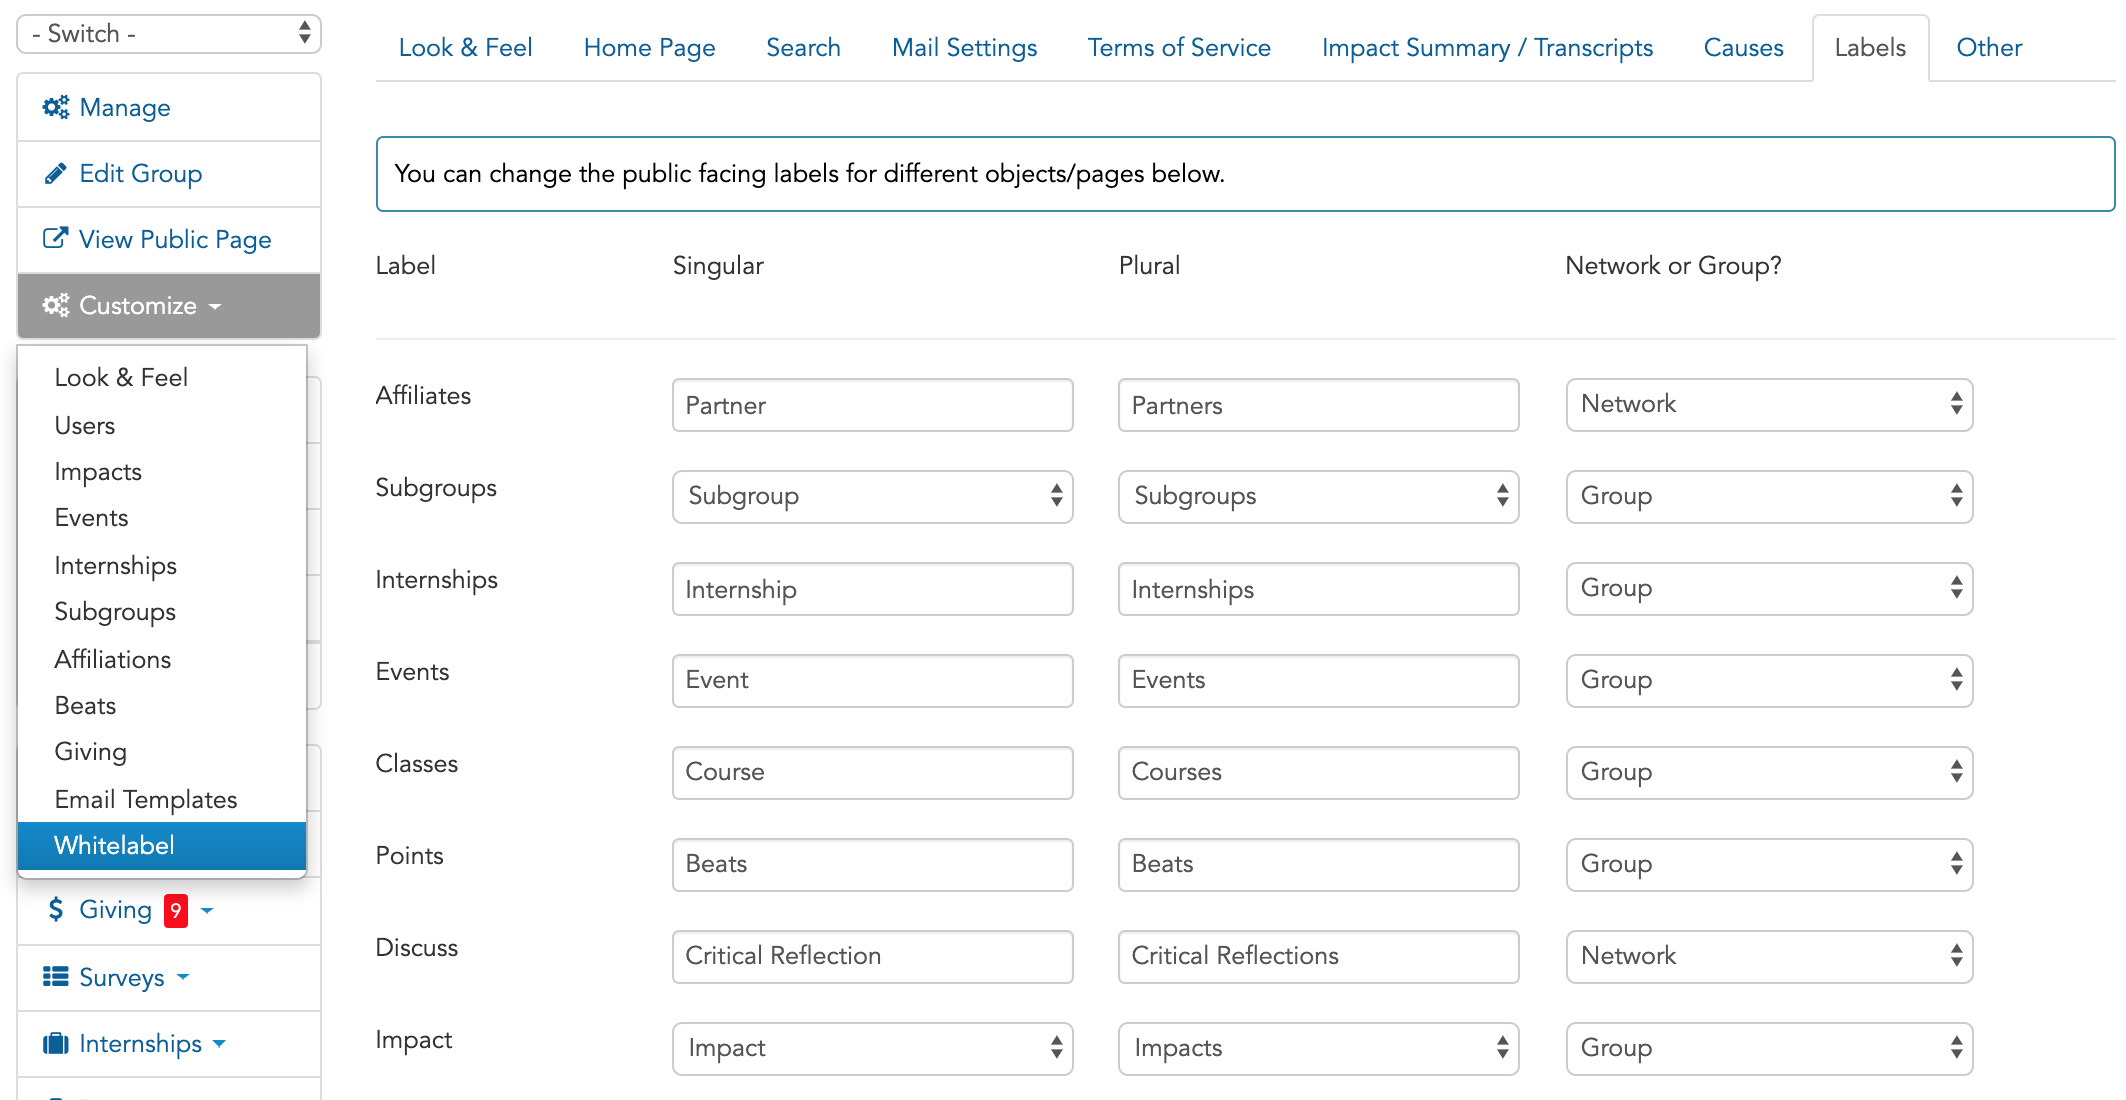Open Discuss Network or Group dropdown

pos(1769,956)
